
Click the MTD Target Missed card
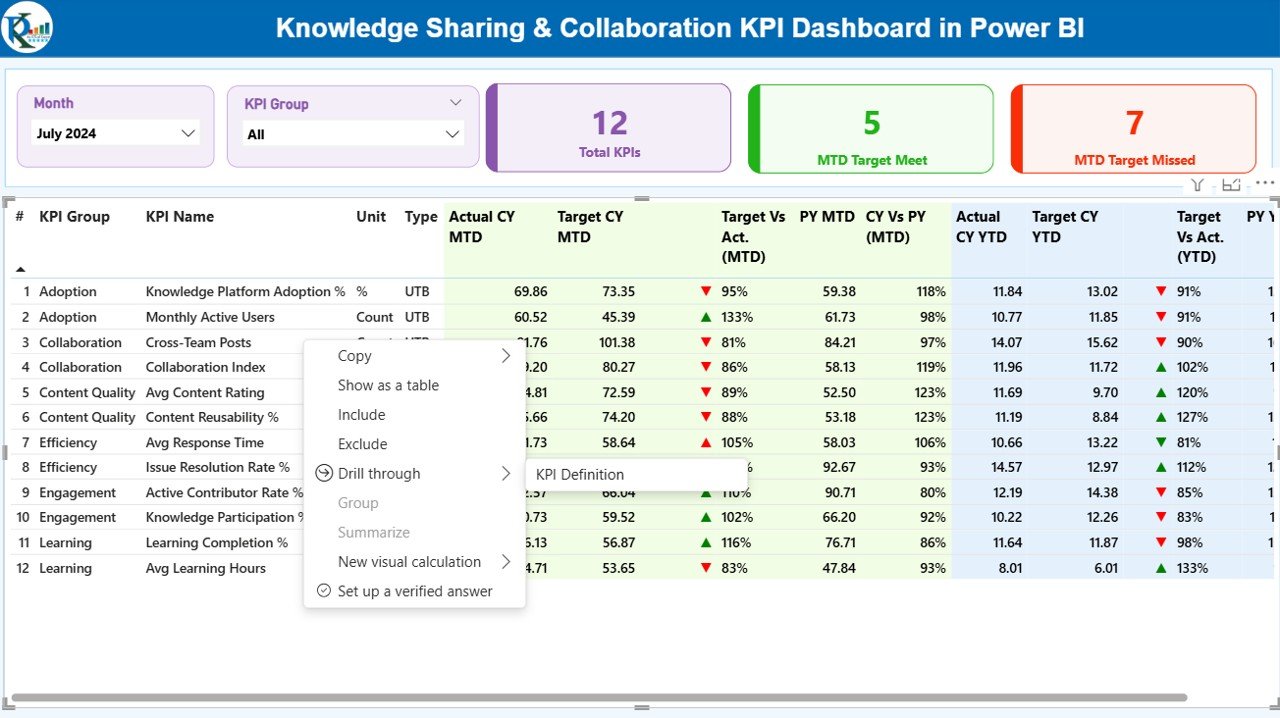[x=1134, y=129]
